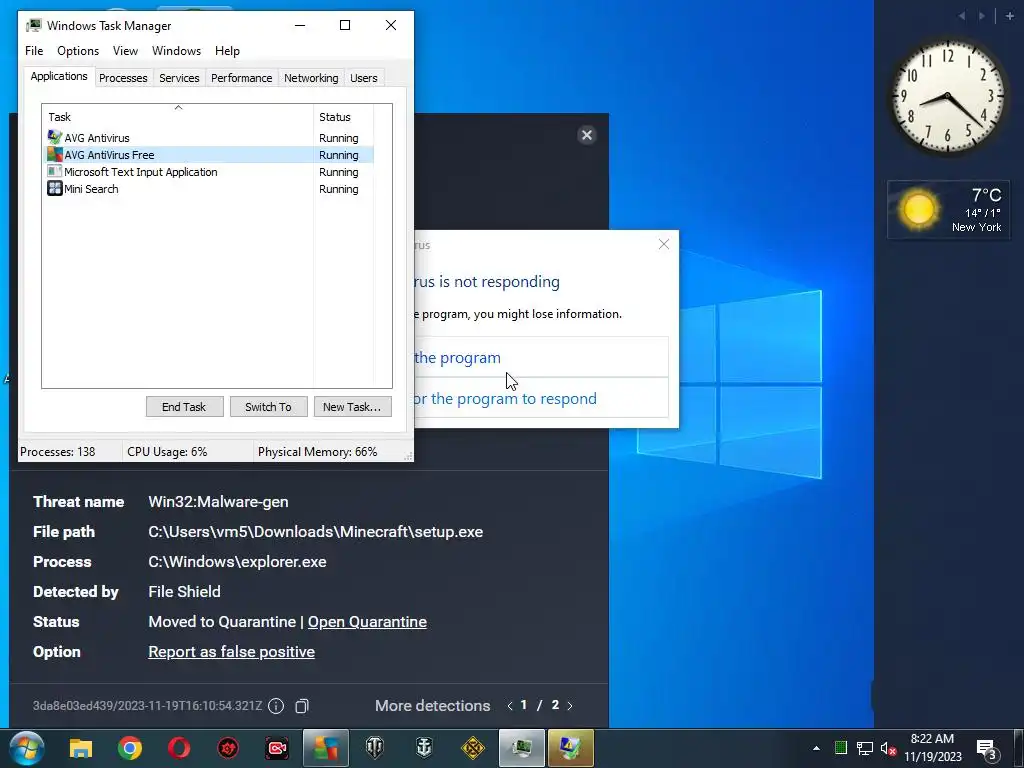Open the notification center with 3 alerts
Viewport: 1024px width, 768px height.
click(987, 748)
